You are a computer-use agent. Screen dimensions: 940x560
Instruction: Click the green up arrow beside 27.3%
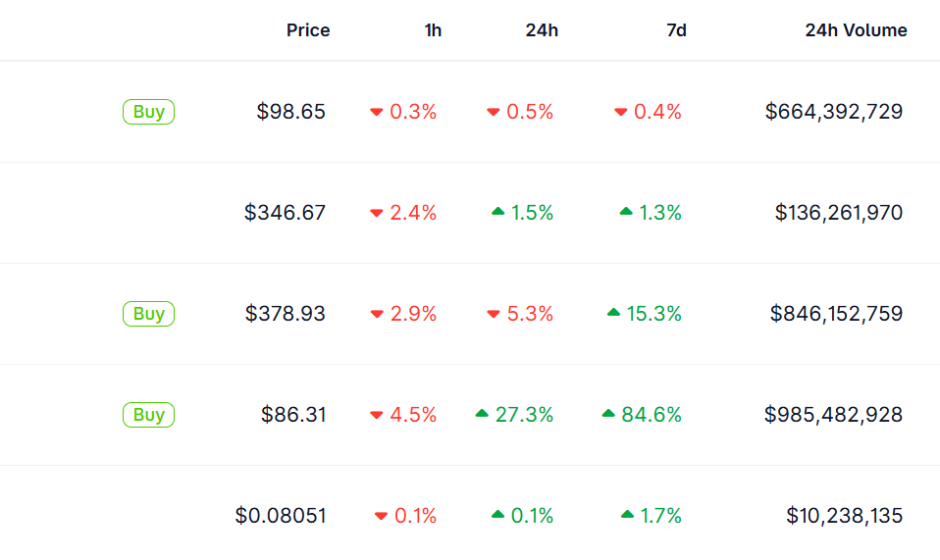(482, 414)
